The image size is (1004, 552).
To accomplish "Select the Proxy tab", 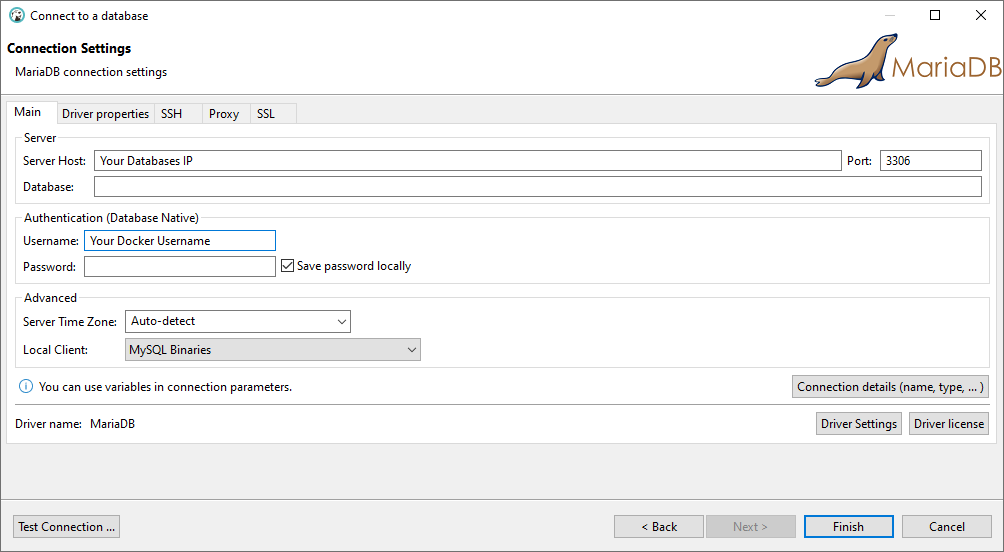I will (224, 114).
